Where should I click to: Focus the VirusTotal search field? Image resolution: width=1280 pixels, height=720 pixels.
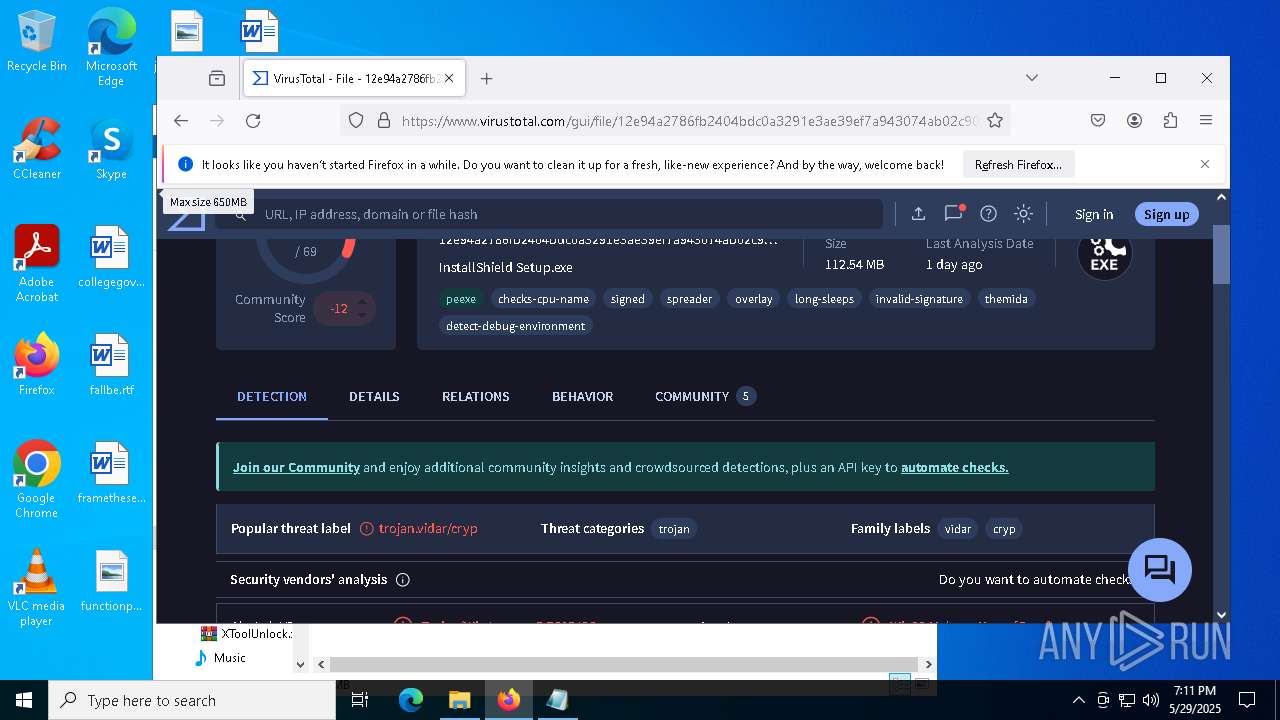coord(549,214)
